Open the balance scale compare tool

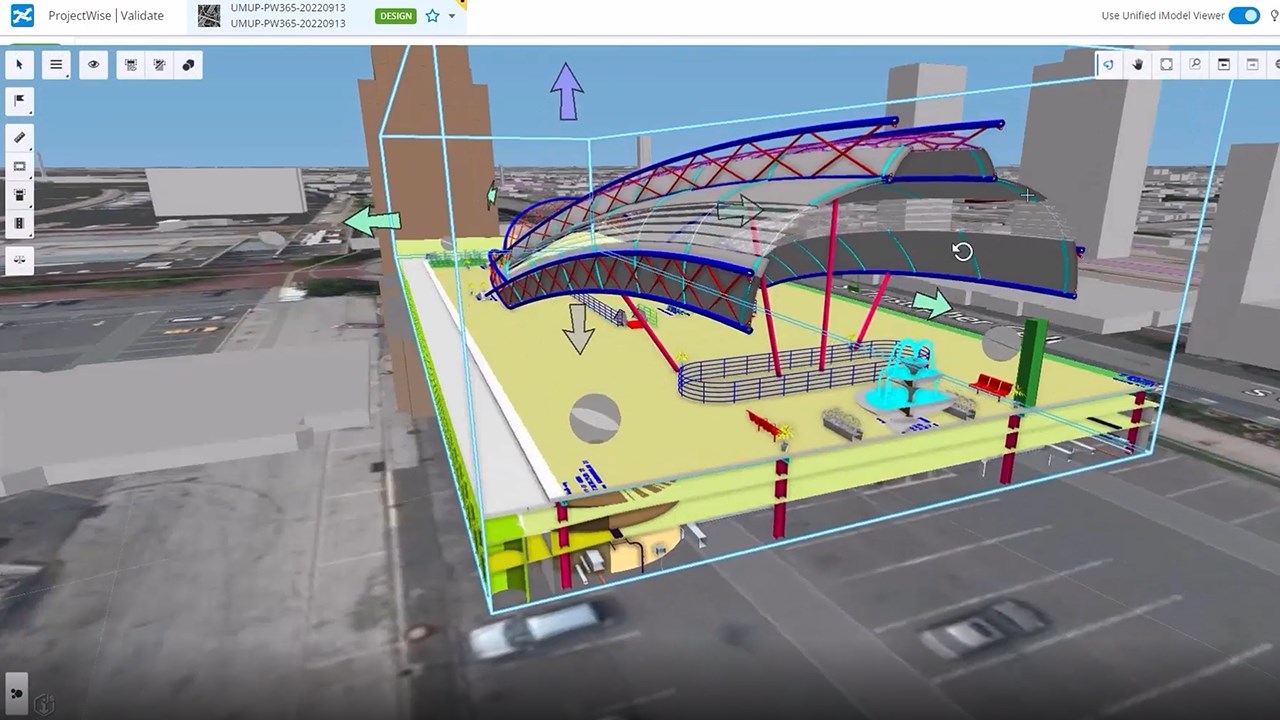(x=20, y=259)
